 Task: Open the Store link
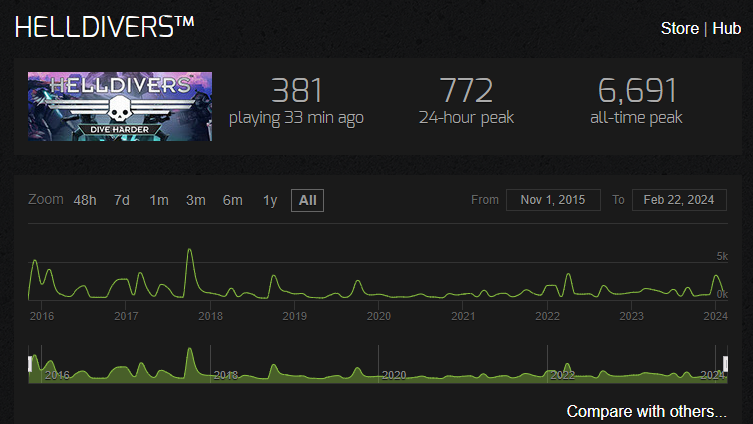click(x=680, y=28)
